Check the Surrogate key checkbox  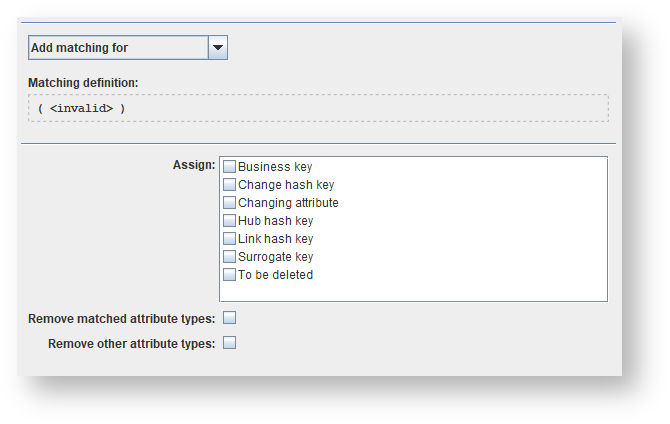pos(230,257)
